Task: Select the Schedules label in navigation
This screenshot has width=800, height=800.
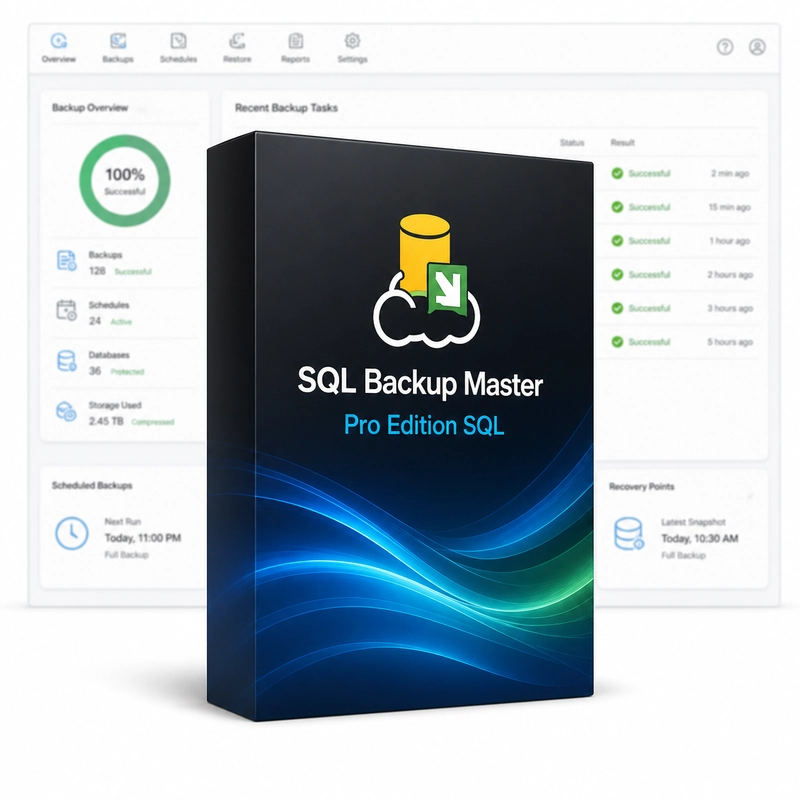Action: point(178,59)
